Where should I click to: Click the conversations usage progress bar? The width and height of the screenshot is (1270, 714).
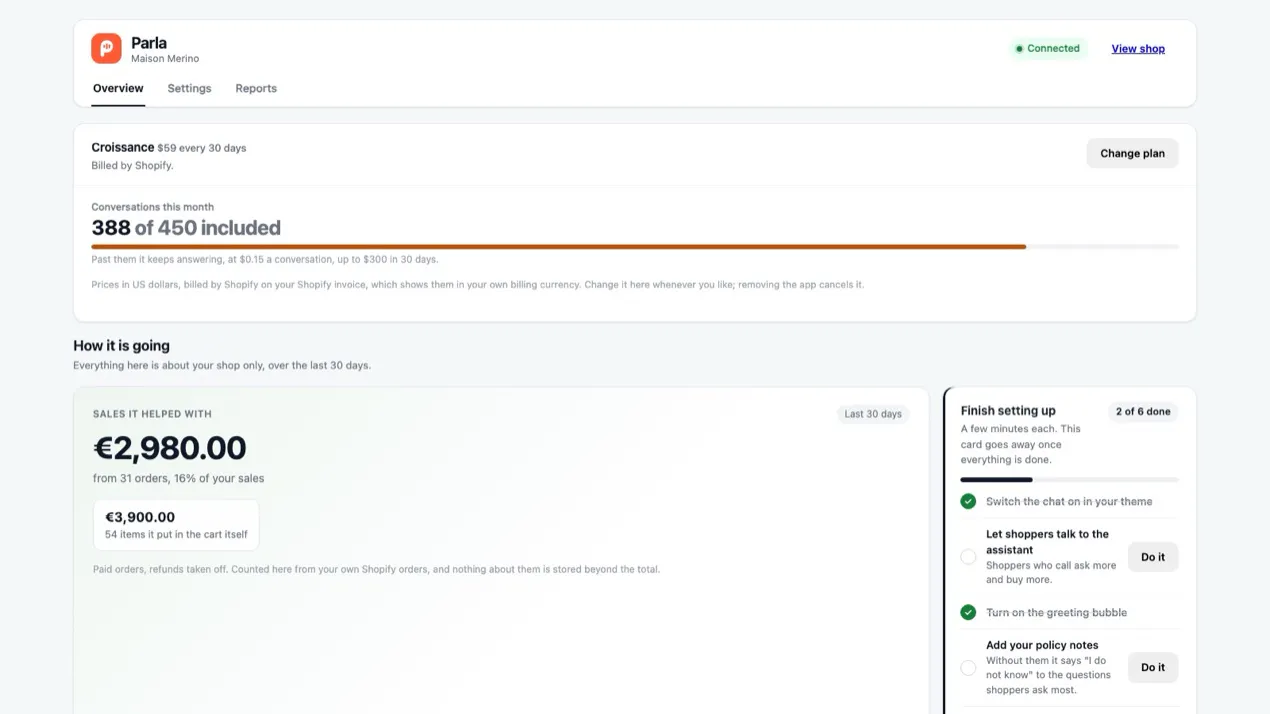coord(635,246)
